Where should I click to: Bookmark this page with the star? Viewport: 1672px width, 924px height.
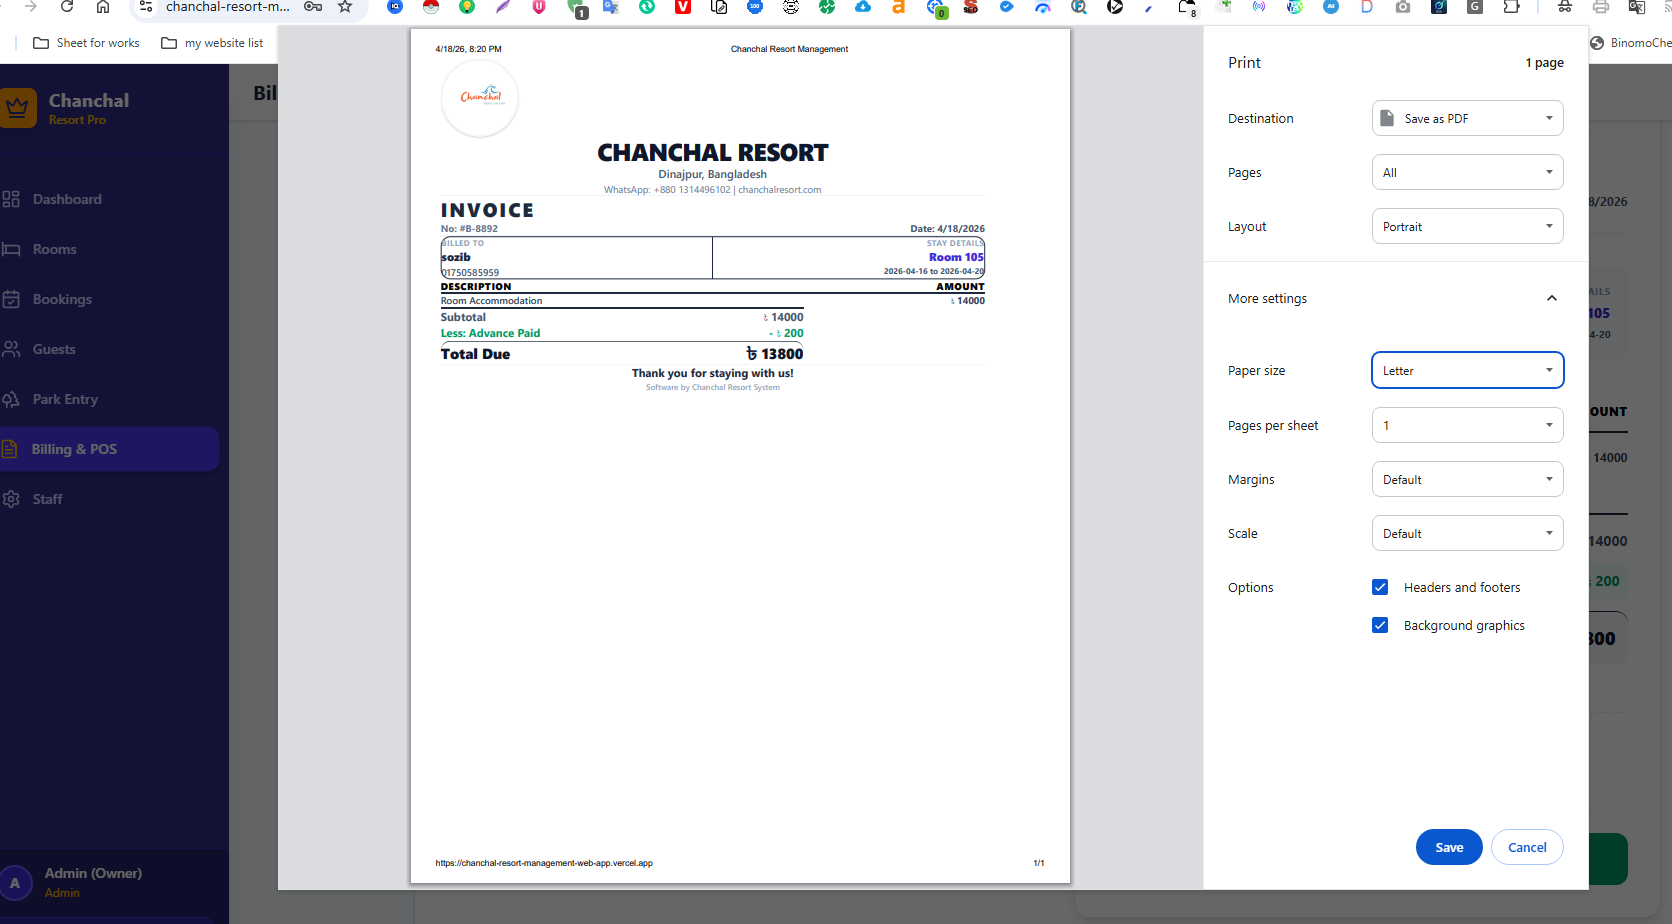click(x=345, y=7)
